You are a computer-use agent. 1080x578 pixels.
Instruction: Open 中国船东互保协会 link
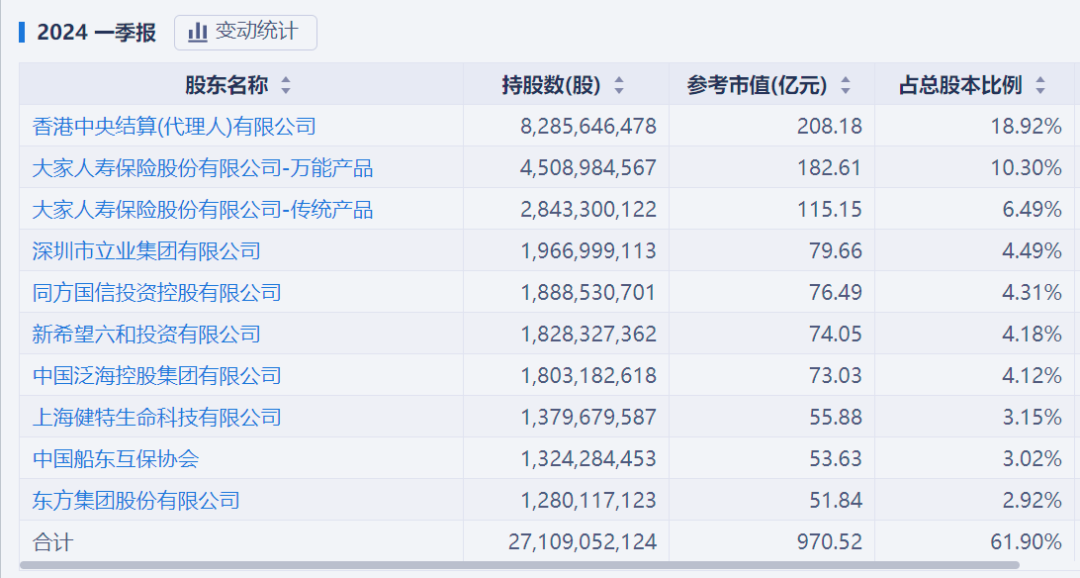coord(116,459)
